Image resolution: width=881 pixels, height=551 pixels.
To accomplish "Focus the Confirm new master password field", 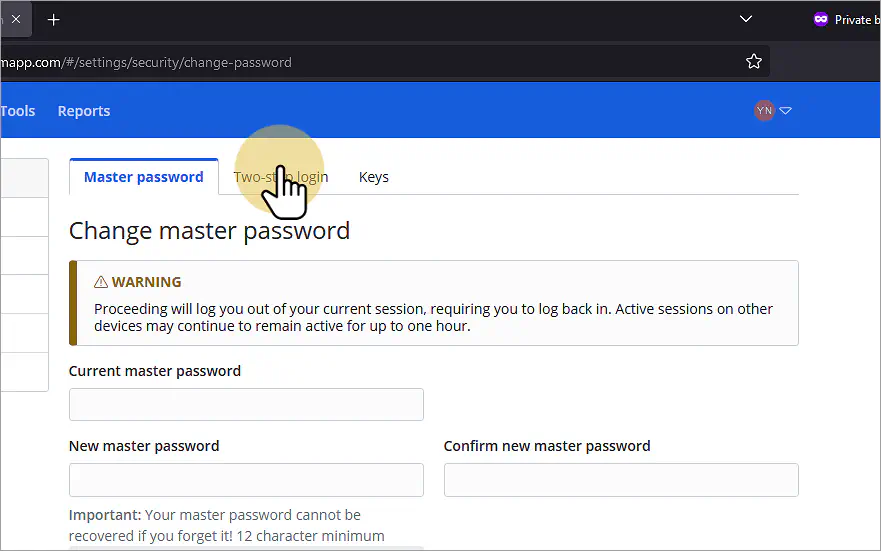I will [621, 480].
